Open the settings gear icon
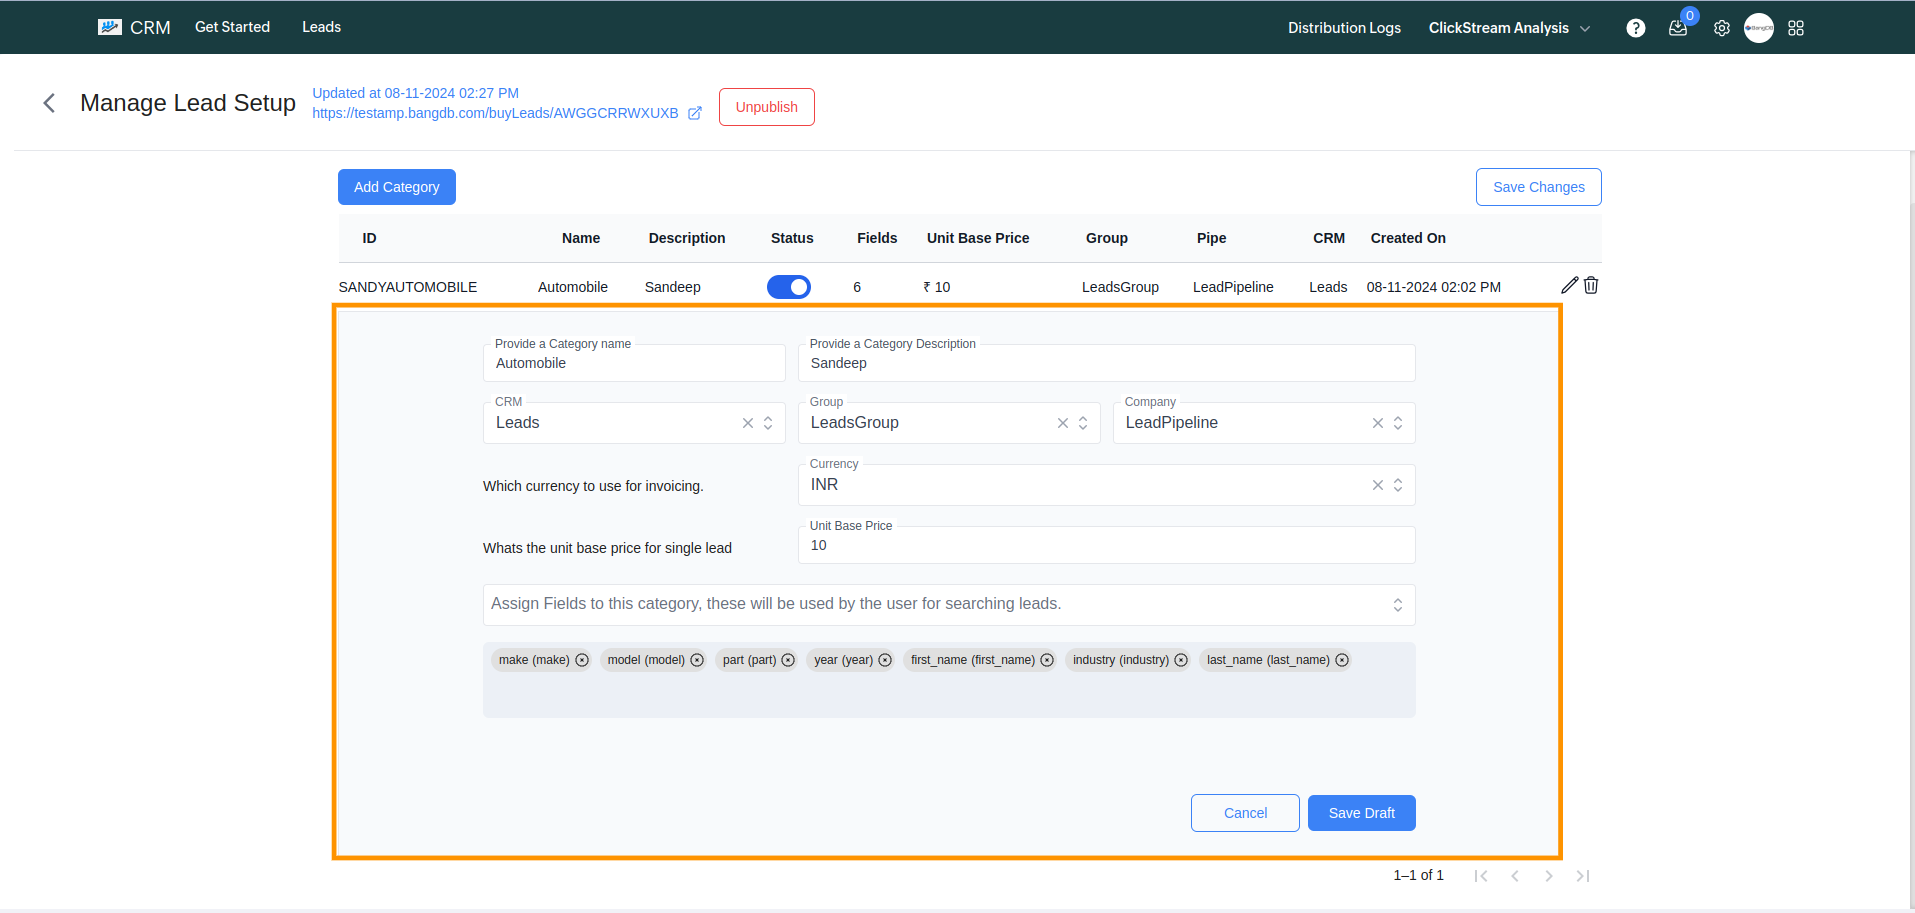 1721,28
